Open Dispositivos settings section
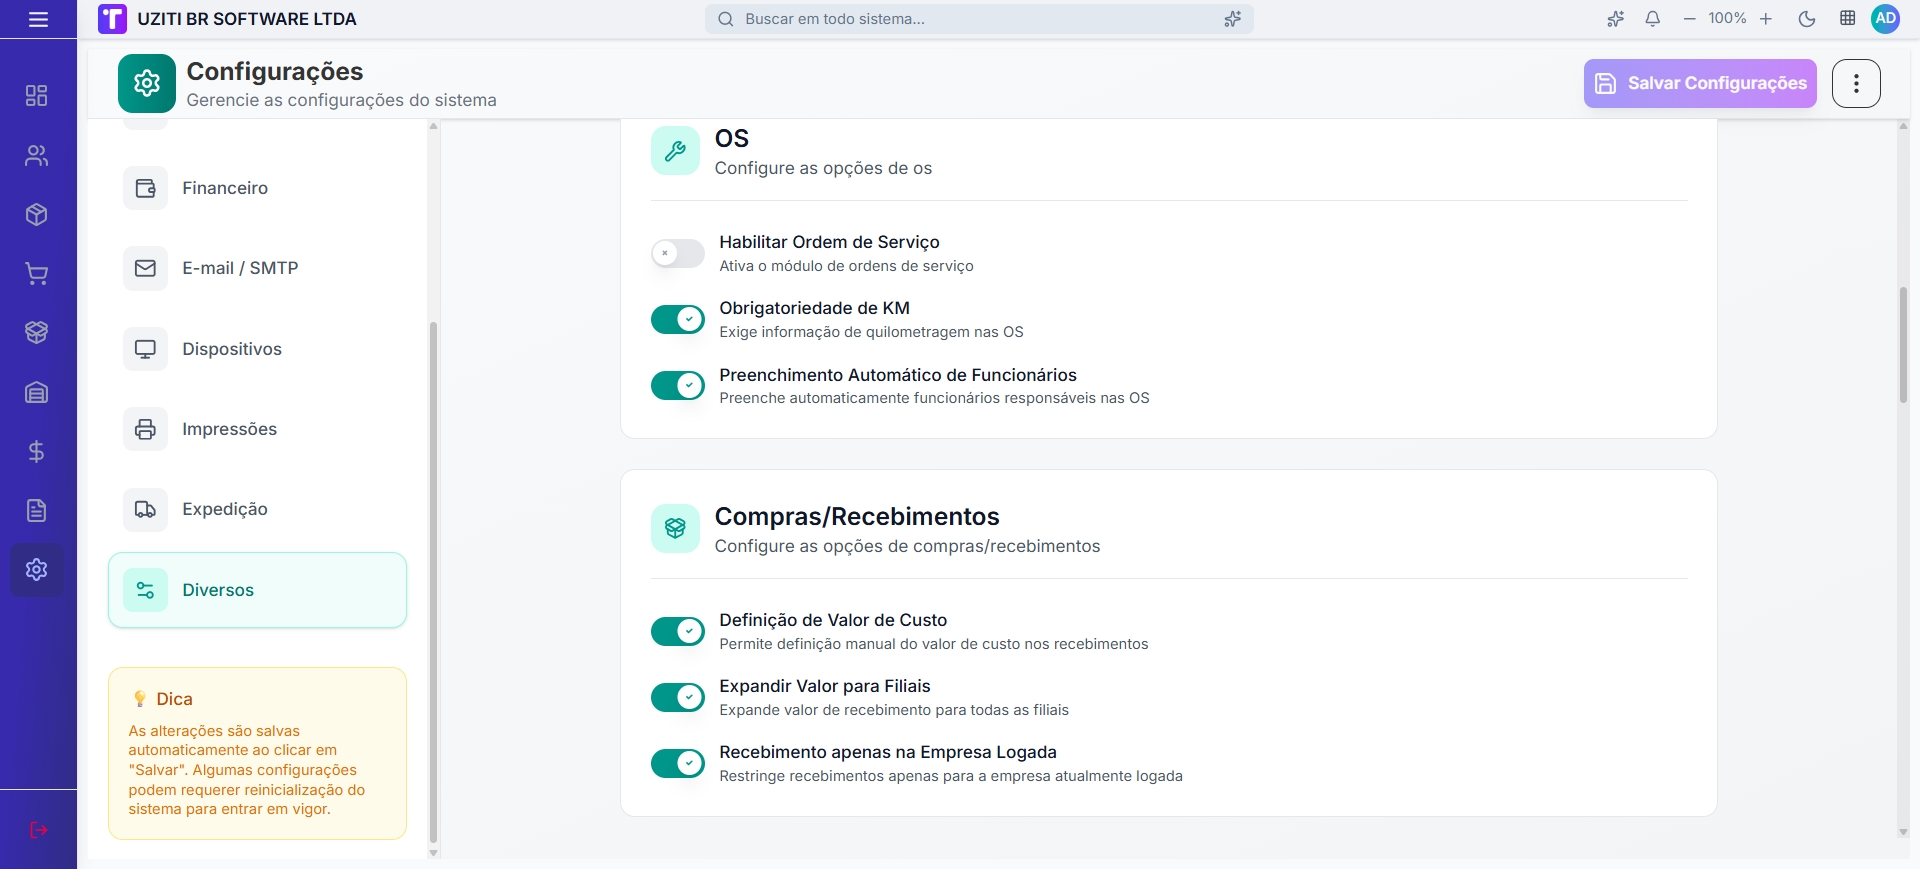This screenshot has height=869, width=1920. (x=257, y=349)
